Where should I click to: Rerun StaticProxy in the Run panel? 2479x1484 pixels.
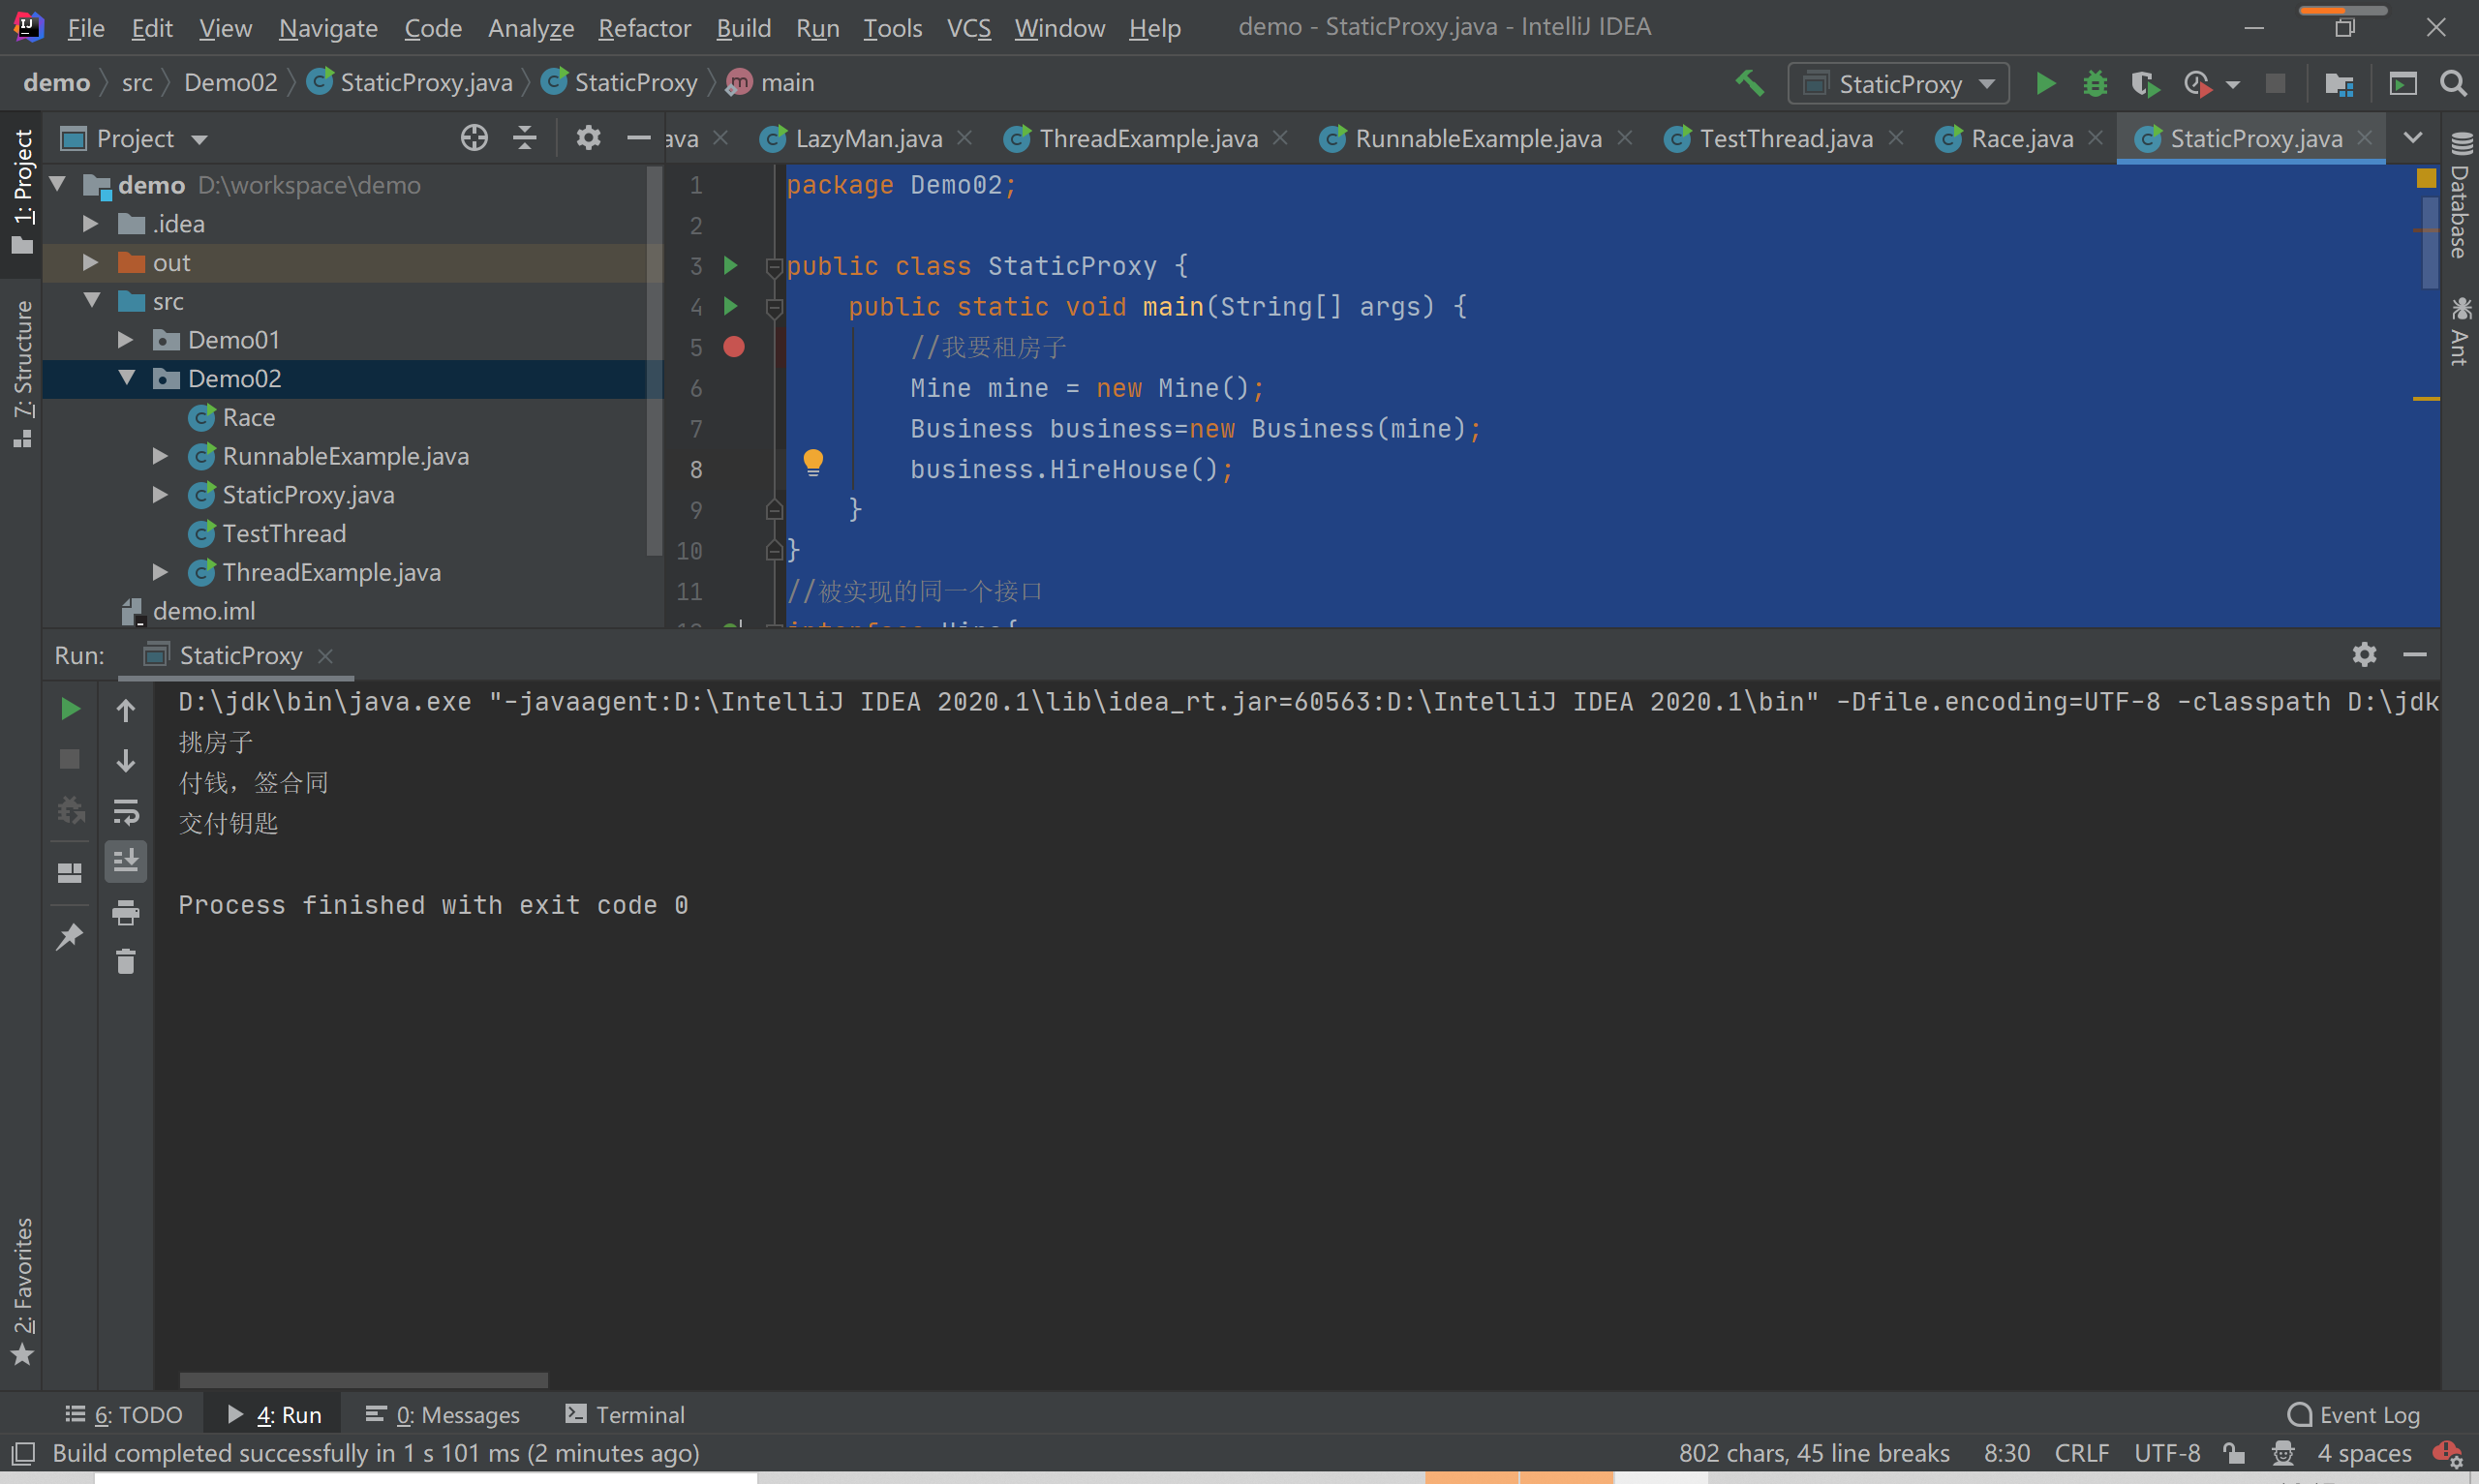click(x=70, y=709)
